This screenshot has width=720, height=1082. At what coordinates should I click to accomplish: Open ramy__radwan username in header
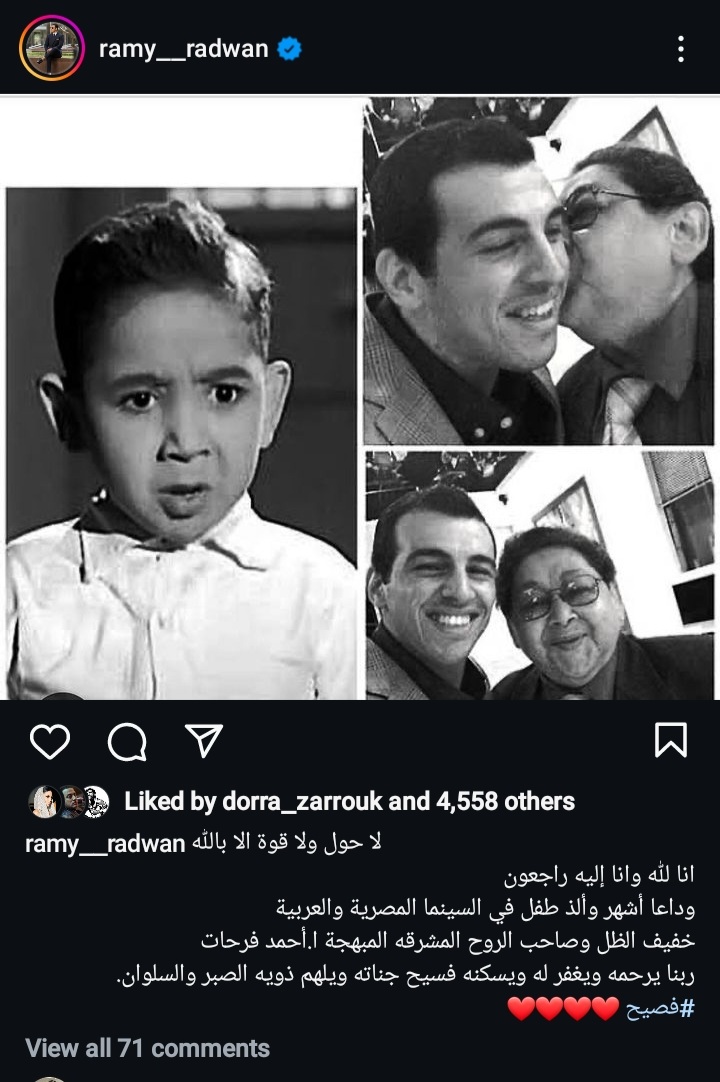[184, 49]
